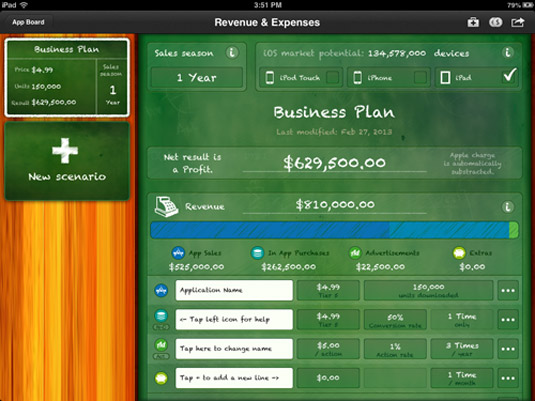Uncheck the iPad device checkbox
This screenshot has width=535, height=401.
click(510, 75)
